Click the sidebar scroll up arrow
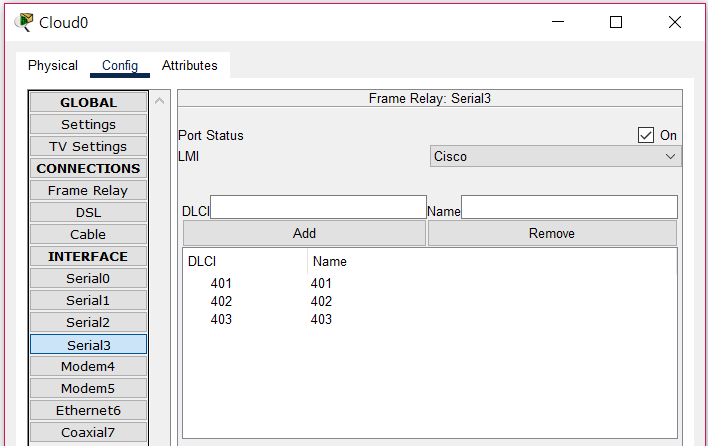The width and height of the screenshot is (708, 446). coord(159,101)
